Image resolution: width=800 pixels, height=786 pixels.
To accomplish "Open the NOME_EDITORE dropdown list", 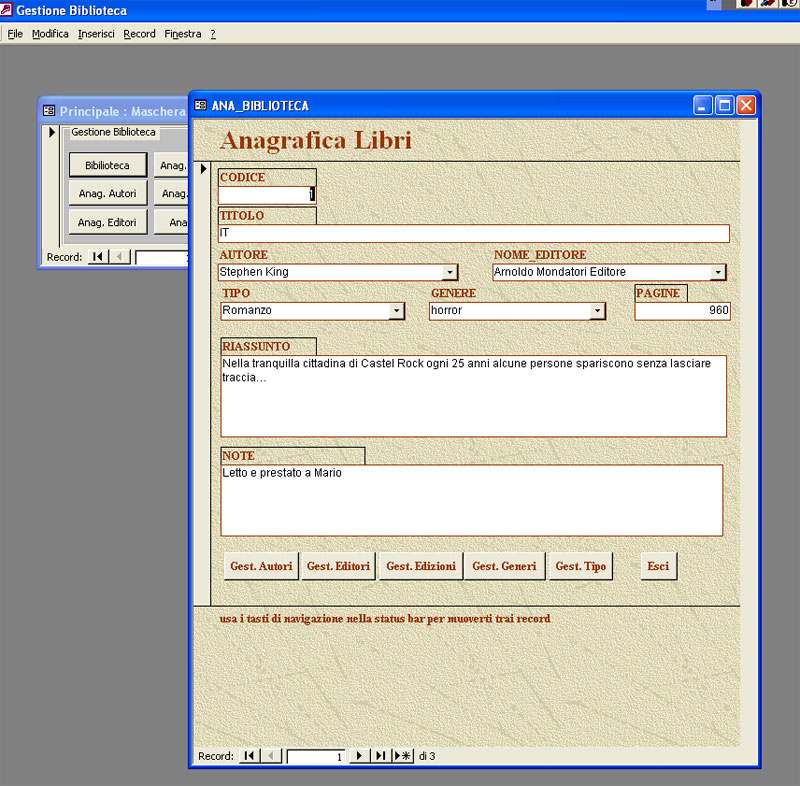I will [x=718, y=272].
